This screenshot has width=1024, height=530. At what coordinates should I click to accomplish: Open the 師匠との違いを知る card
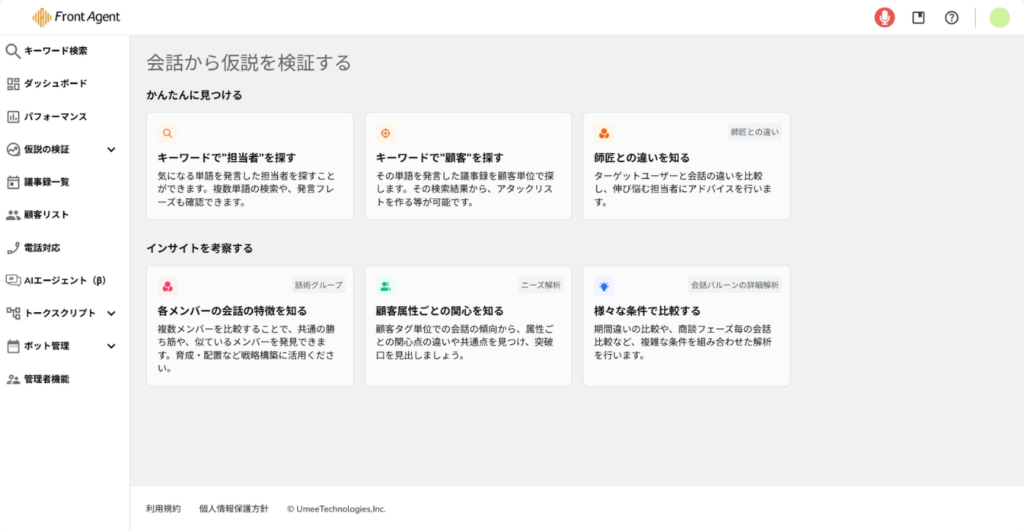coord(686,166)
